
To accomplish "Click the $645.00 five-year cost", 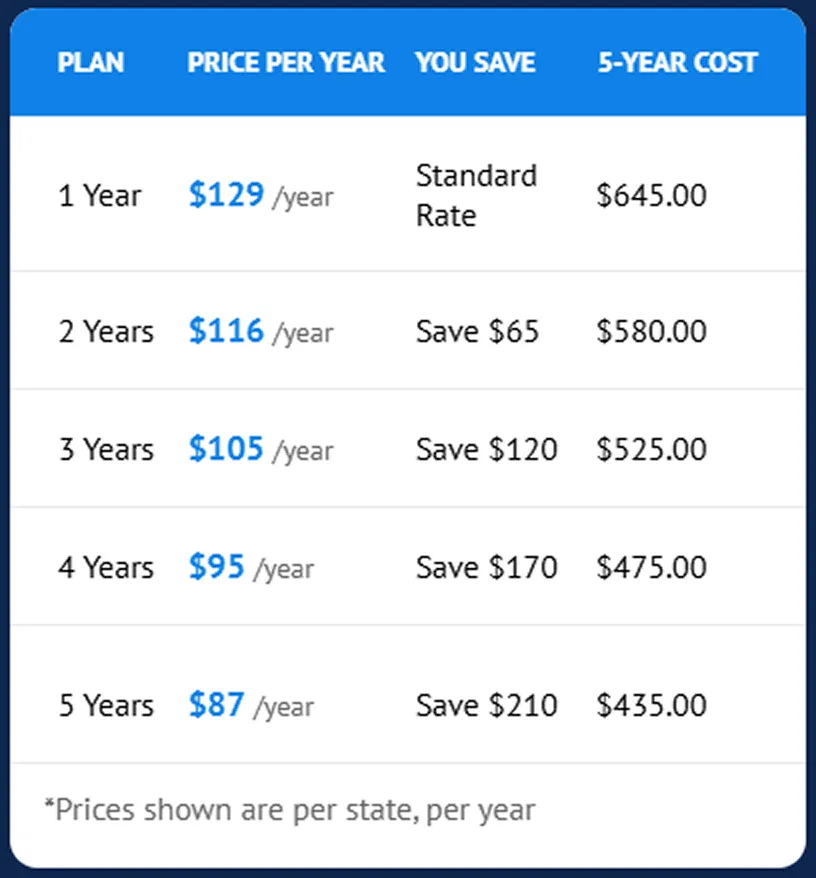I will click(652, 196).
